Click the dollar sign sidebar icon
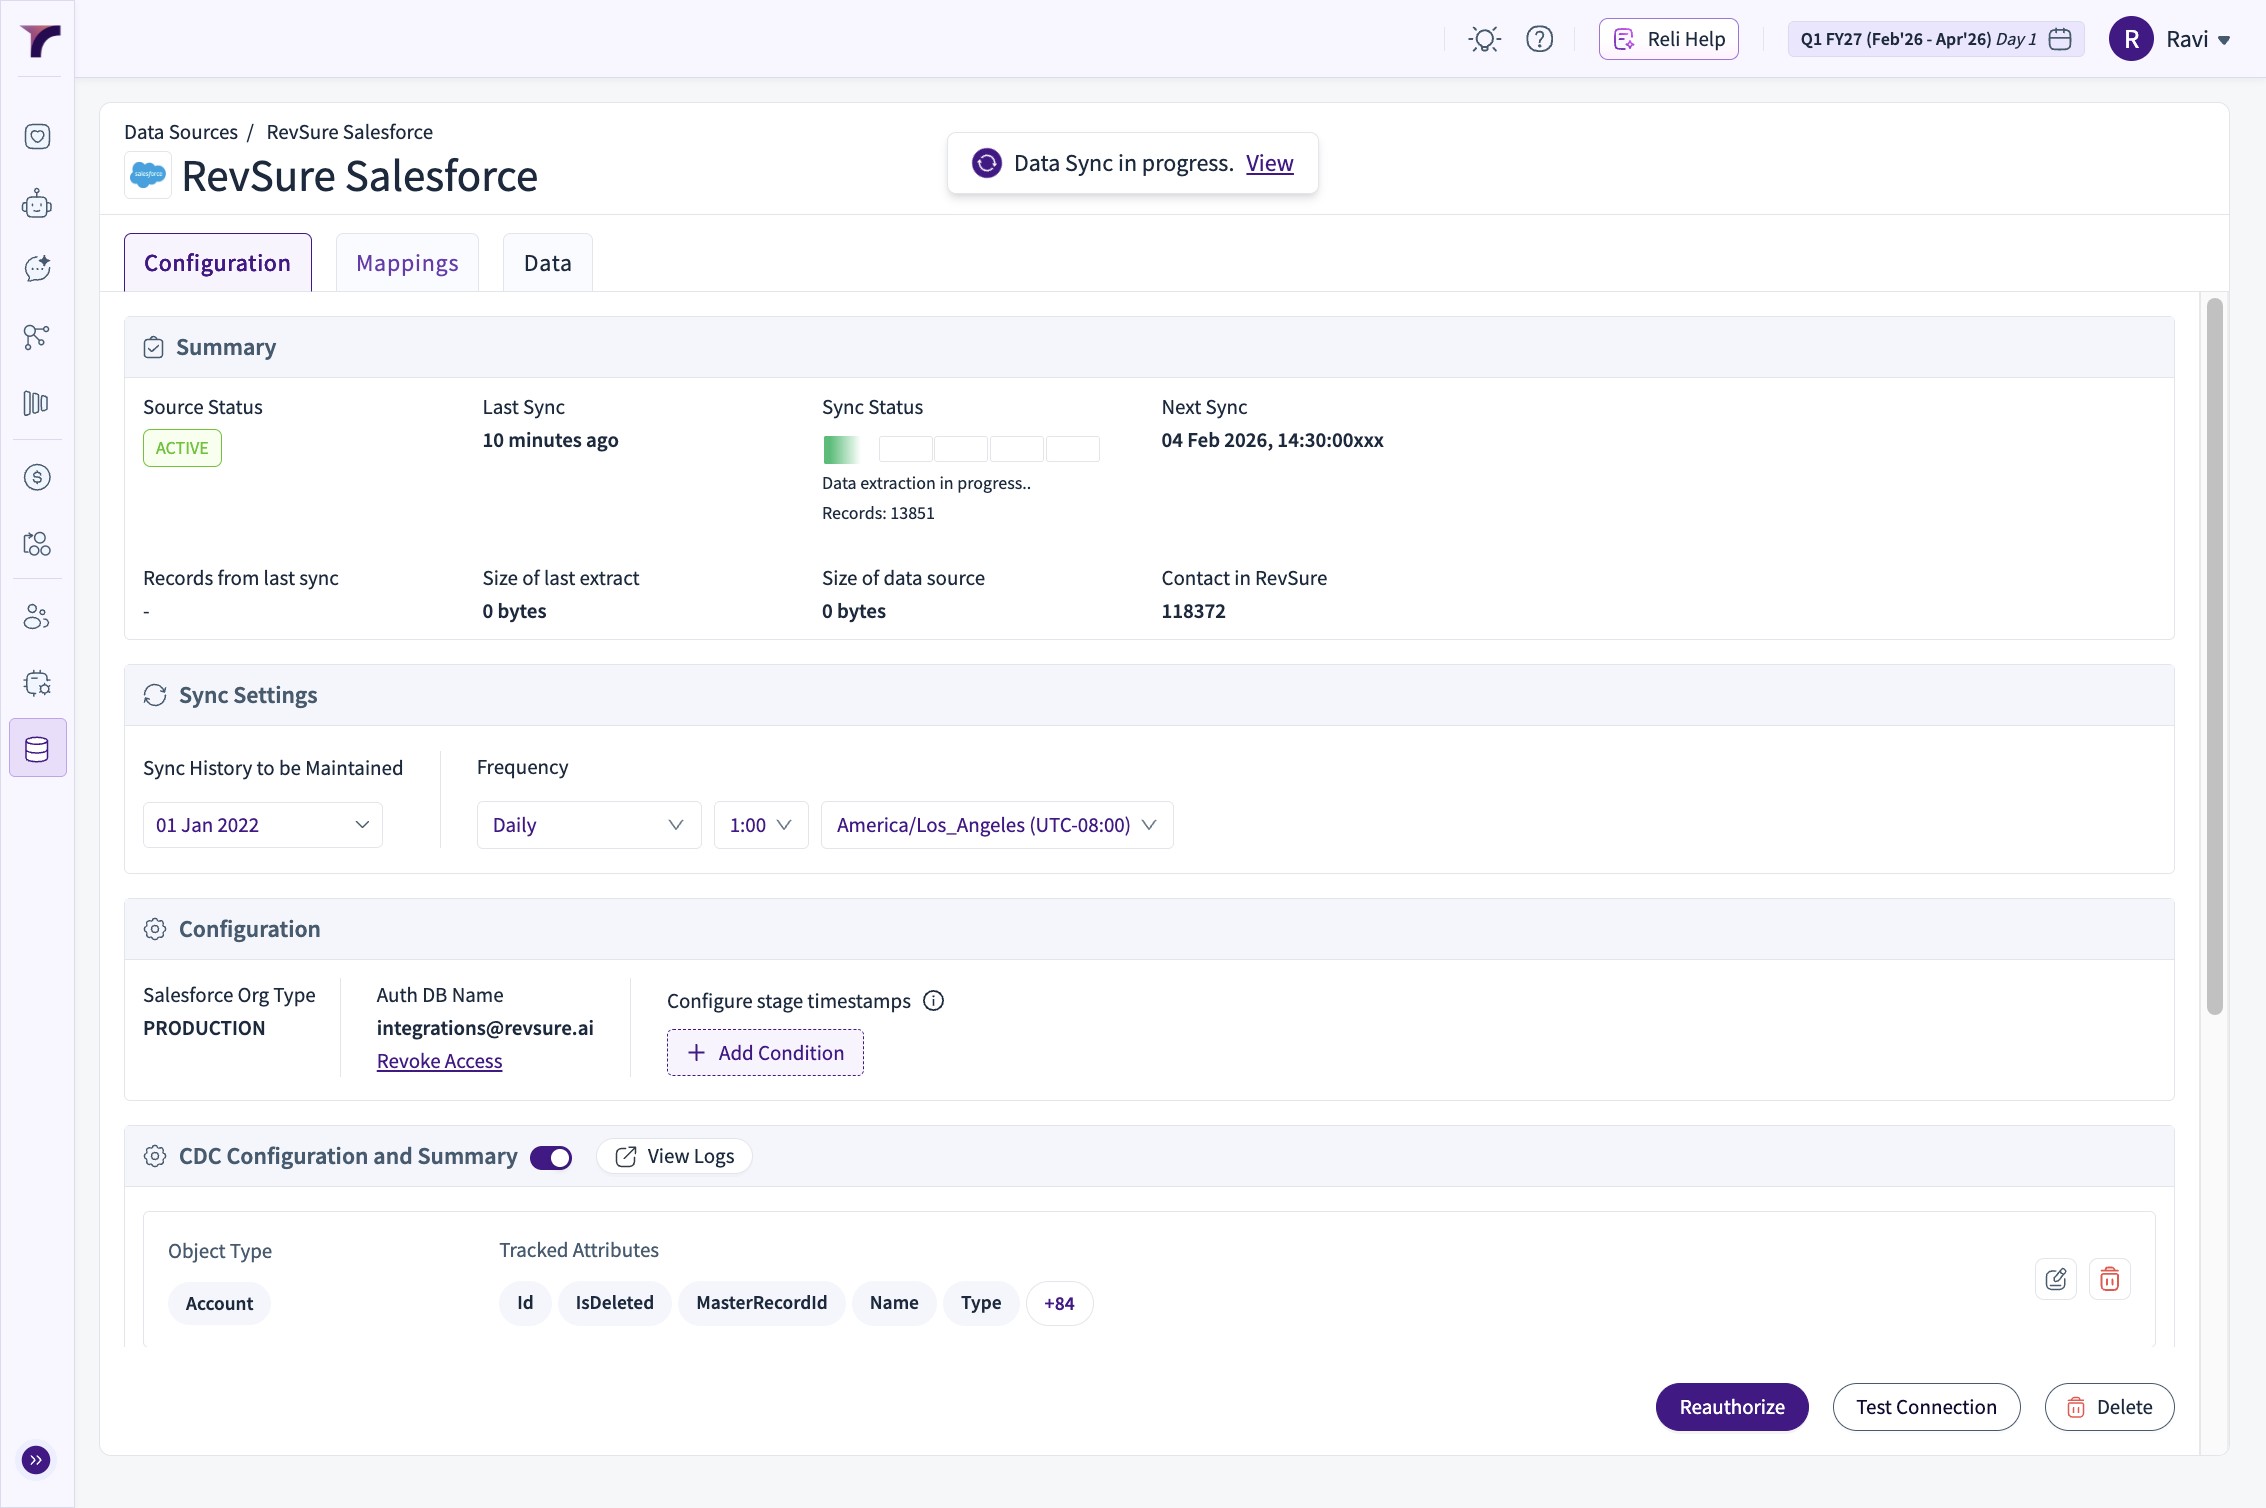The image size is (2266, 1508). pyautogui.click(x=37, y=477)
